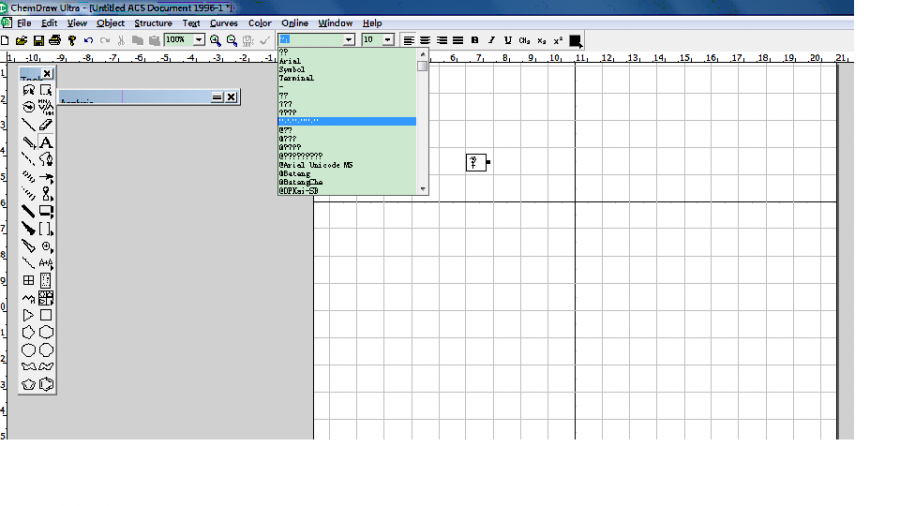Toggle Underline text formatting

tap(507, 40)
